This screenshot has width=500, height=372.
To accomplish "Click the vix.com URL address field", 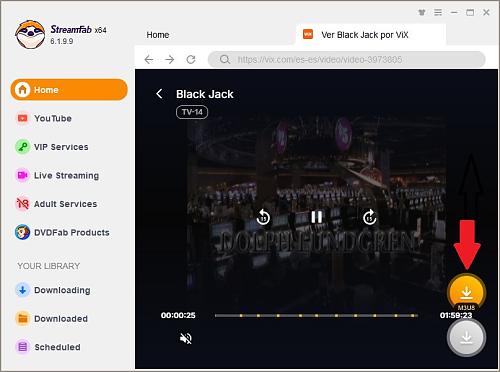I will point(347,60).
